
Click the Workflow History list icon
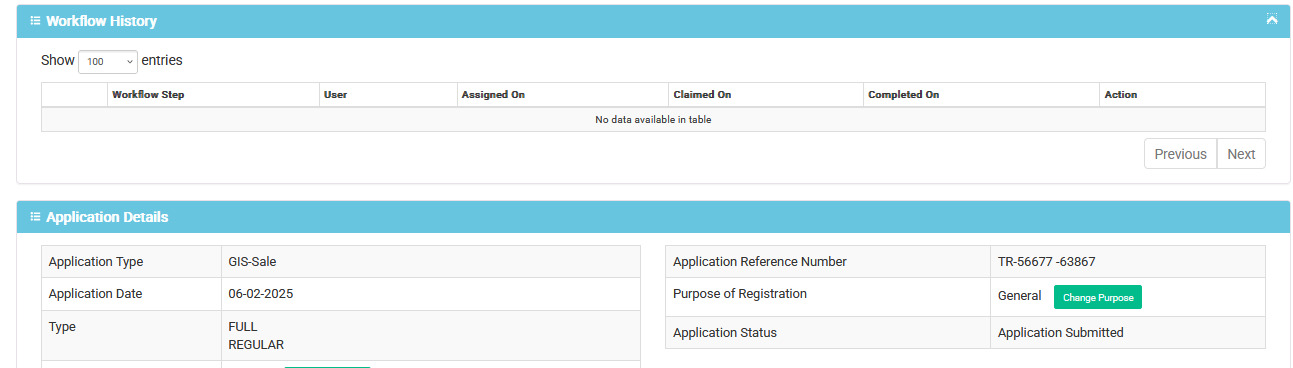pos(35,21)
